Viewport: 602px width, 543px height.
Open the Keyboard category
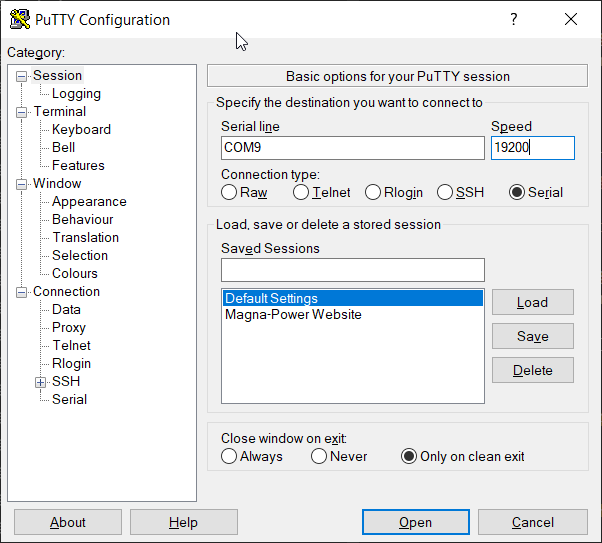tap(81, 129)
